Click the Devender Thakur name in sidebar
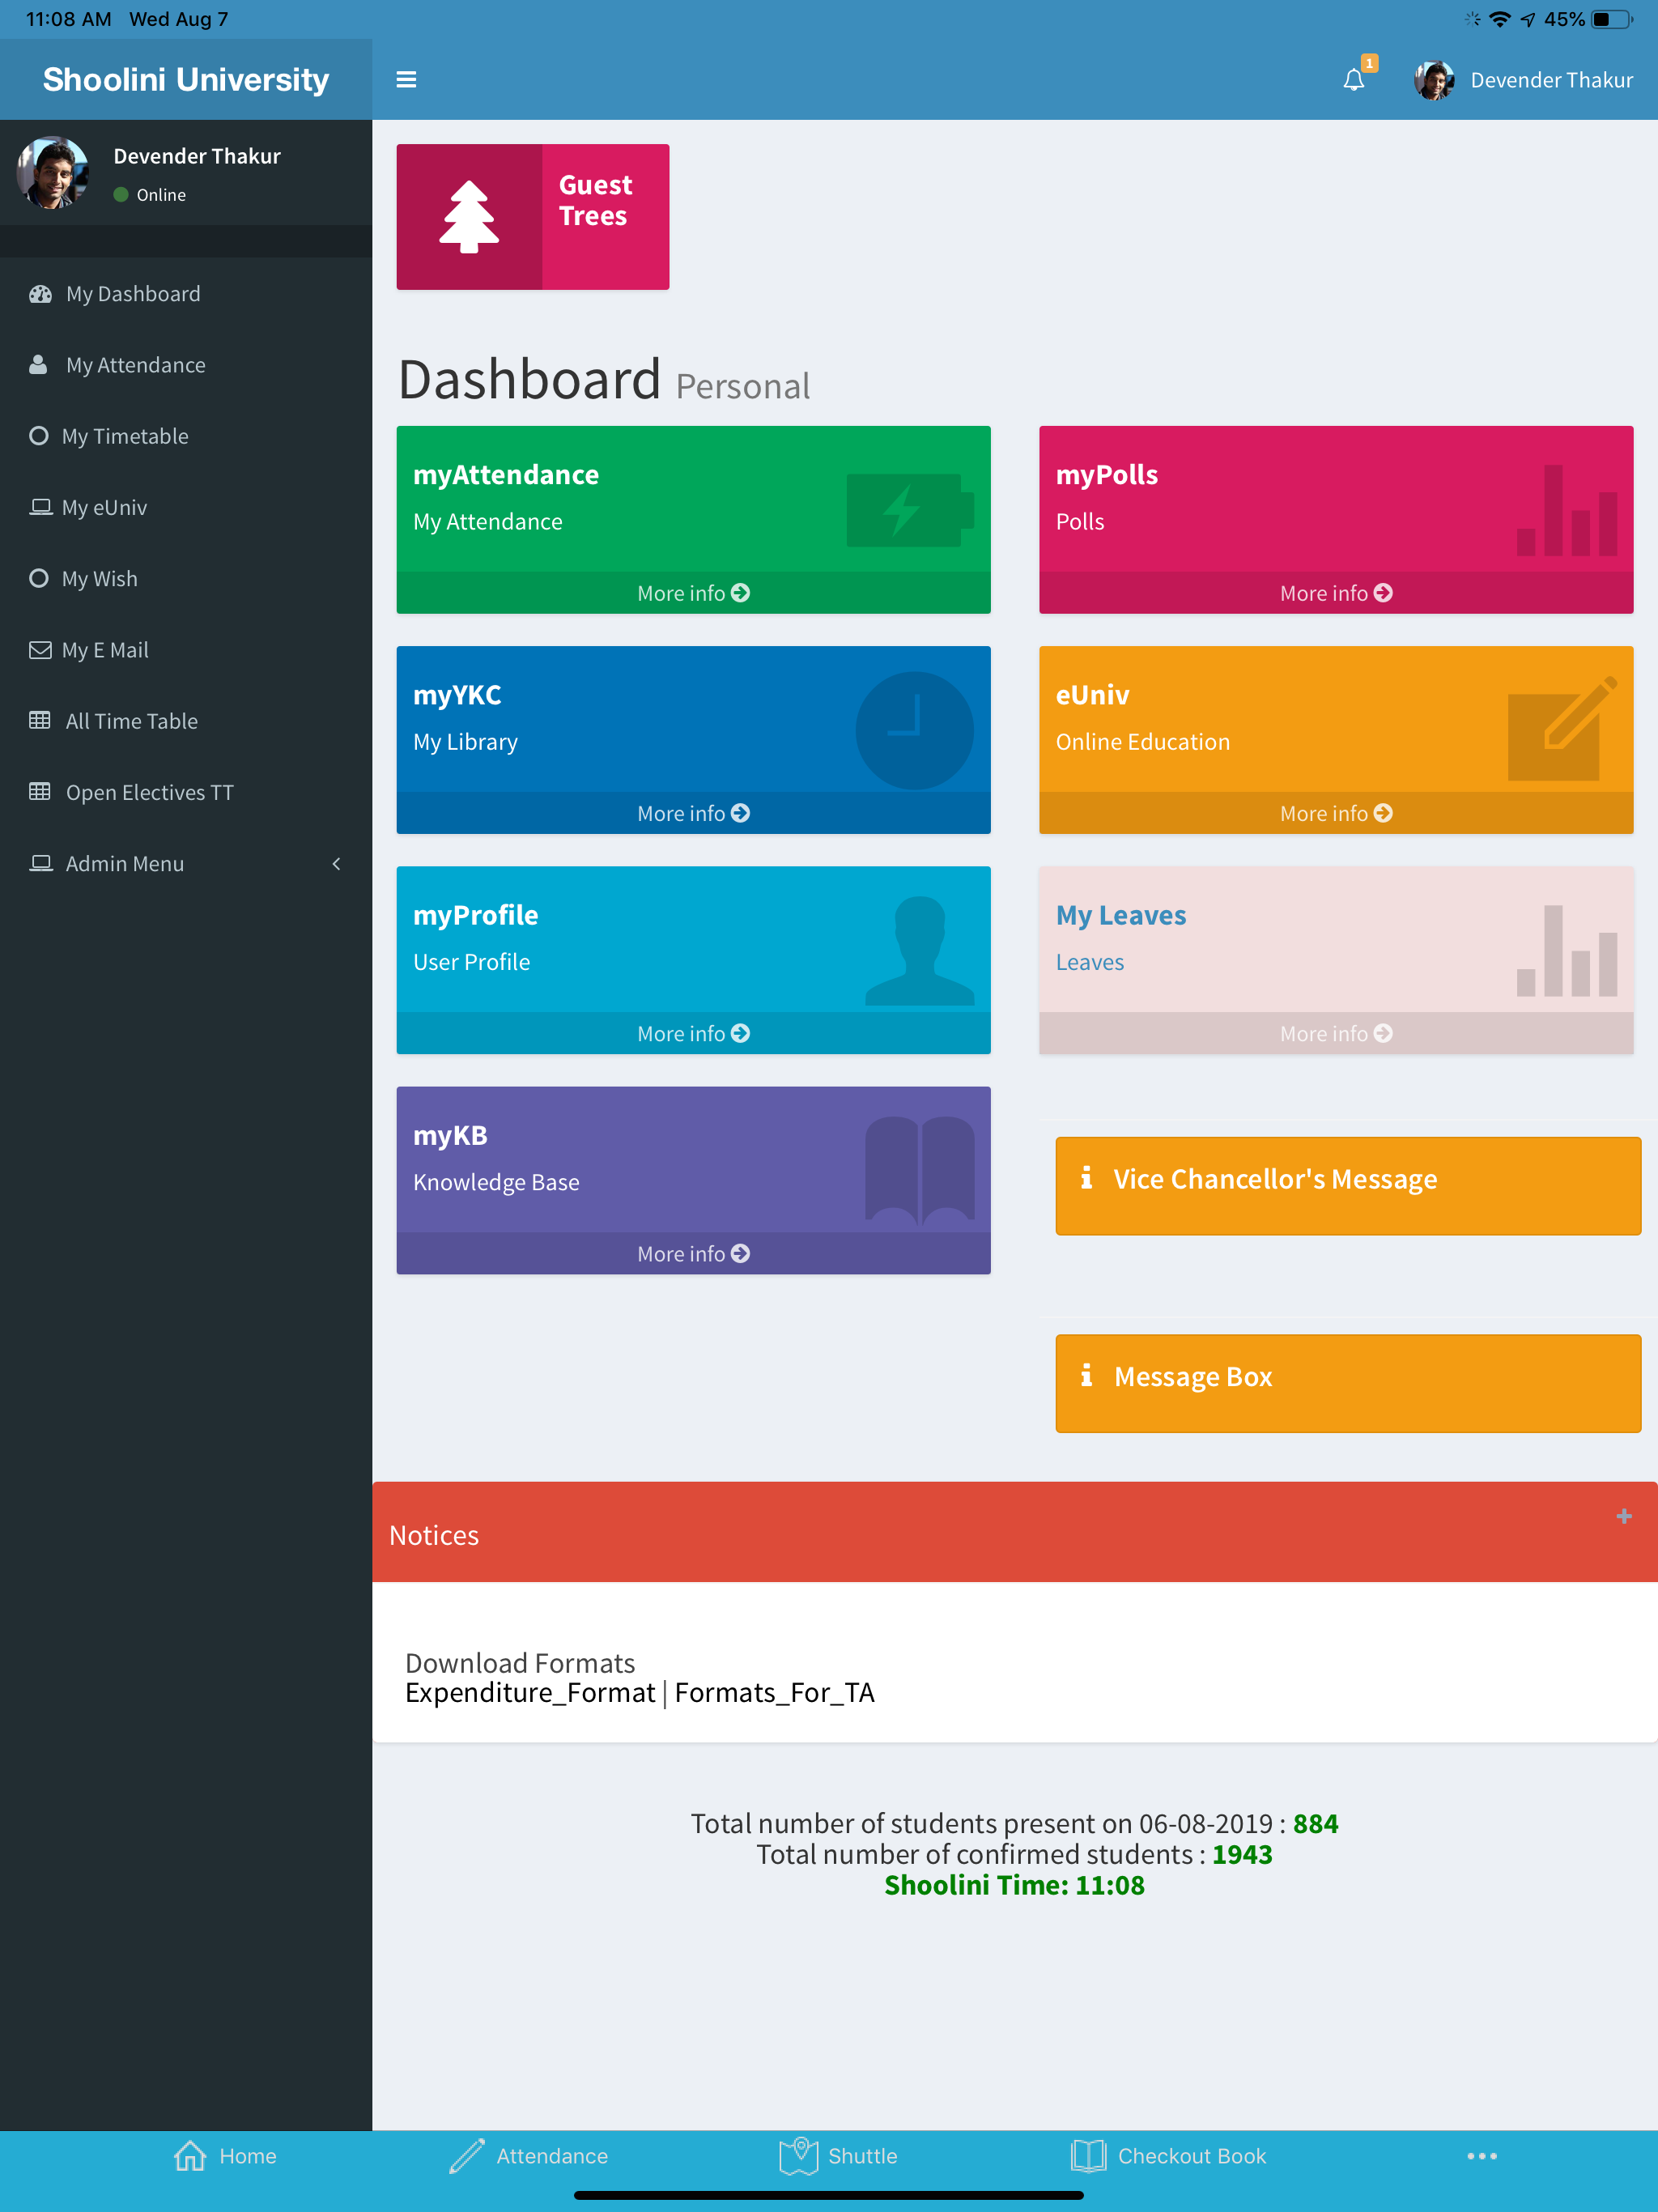The height and width of the screenshot is (2212, 1658). pos(197,156)
